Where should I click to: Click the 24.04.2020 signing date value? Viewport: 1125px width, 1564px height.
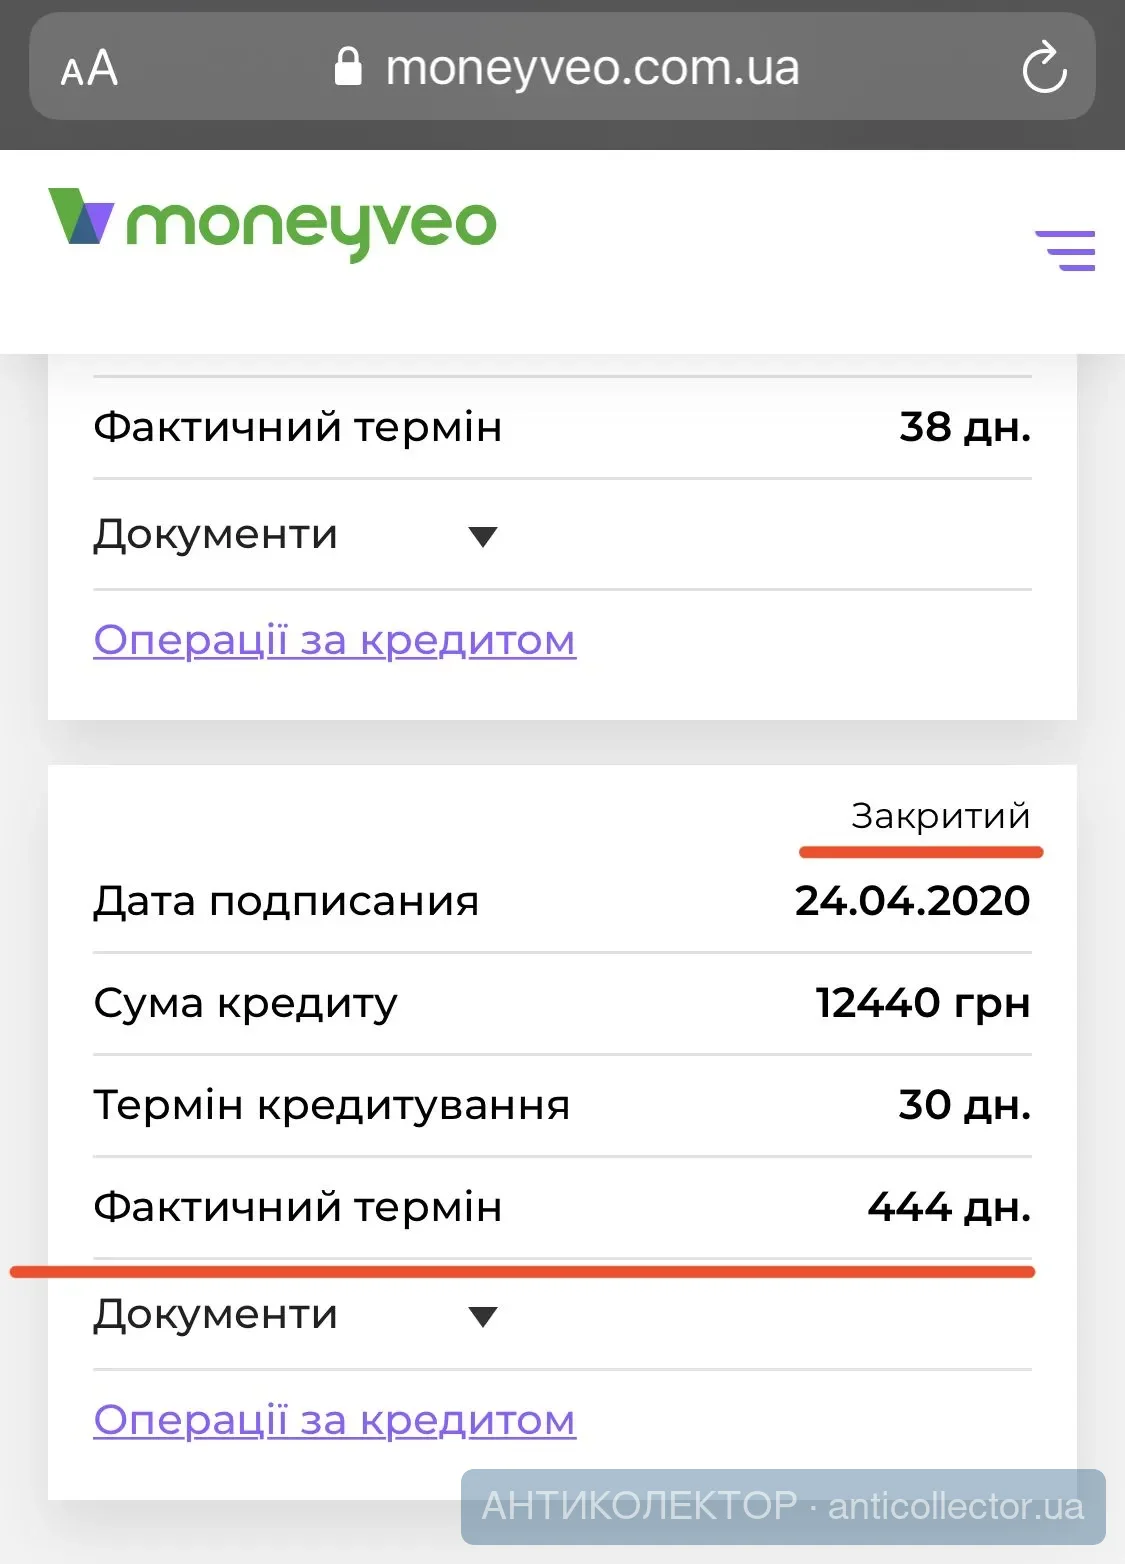tap(912, 901)
